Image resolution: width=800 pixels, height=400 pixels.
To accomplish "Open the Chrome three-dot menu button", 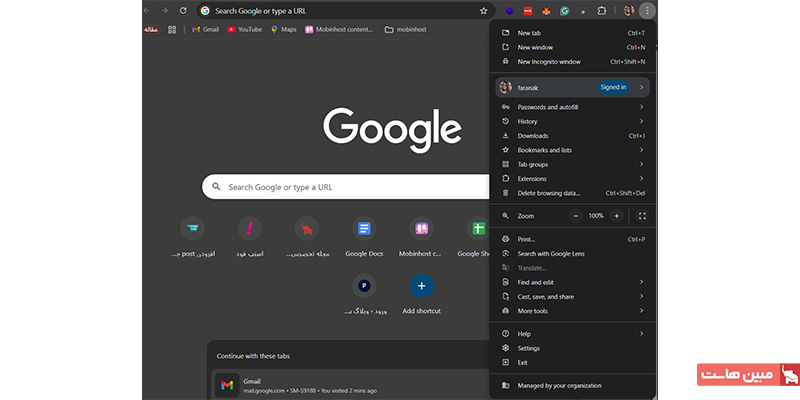I will [646, 10].
